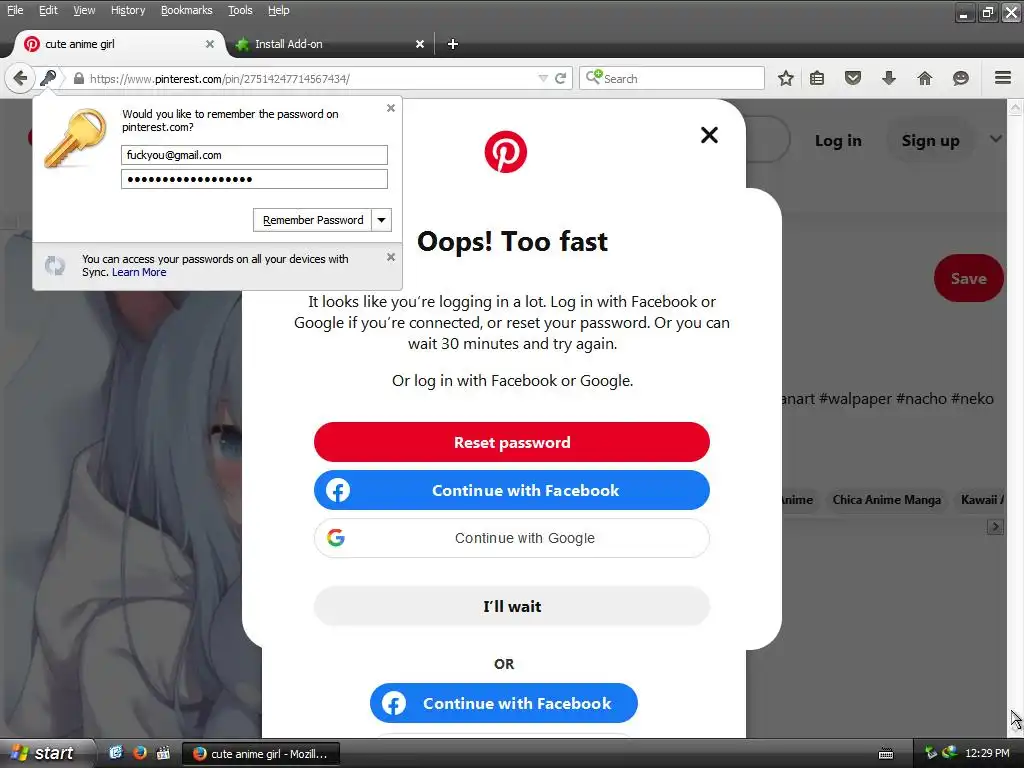Open the Remember Password dropdown arrow
Screen dimensions: 1024x768
click(x=381, y=220)
